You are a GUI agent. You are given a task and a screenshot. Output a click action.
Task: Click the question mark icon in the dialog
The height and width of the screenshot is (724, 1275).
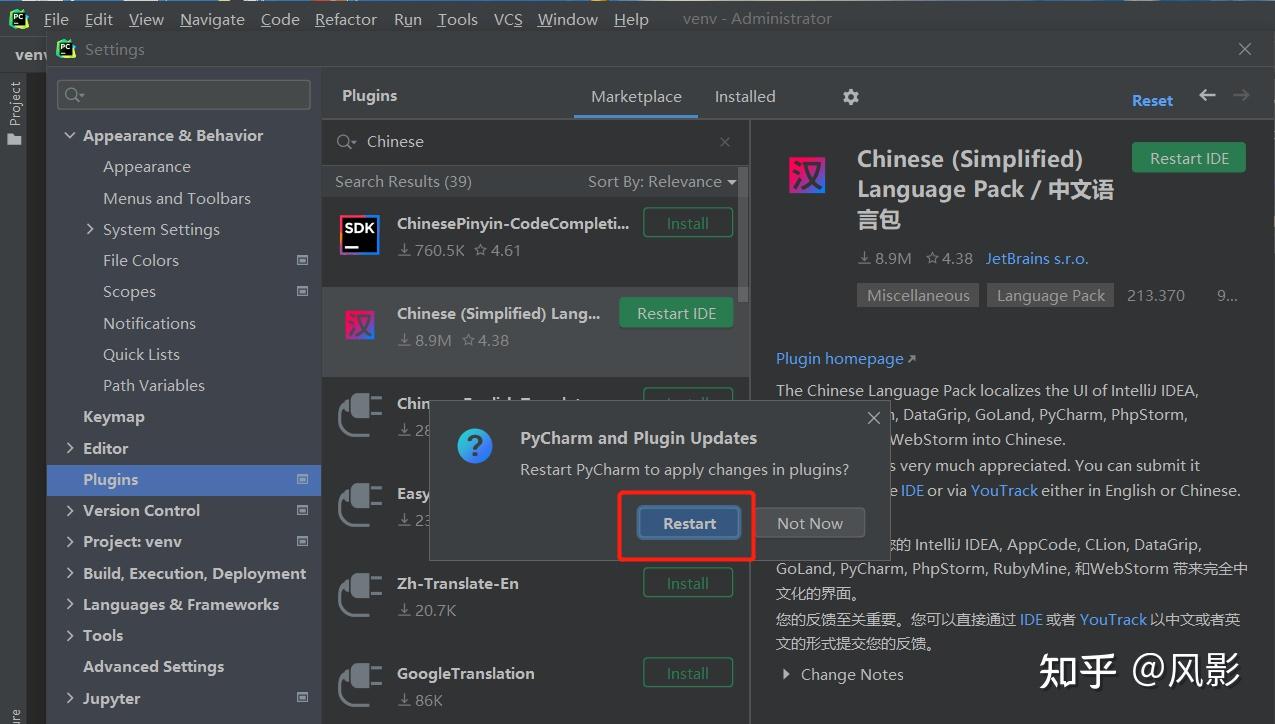click(474, 446)
